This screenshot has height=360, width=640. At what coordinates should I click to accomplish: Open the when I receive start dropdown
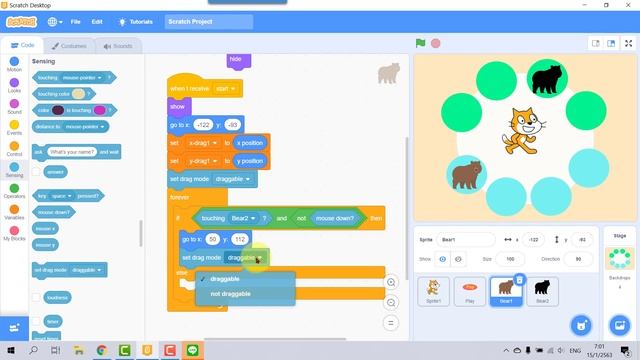226,89
